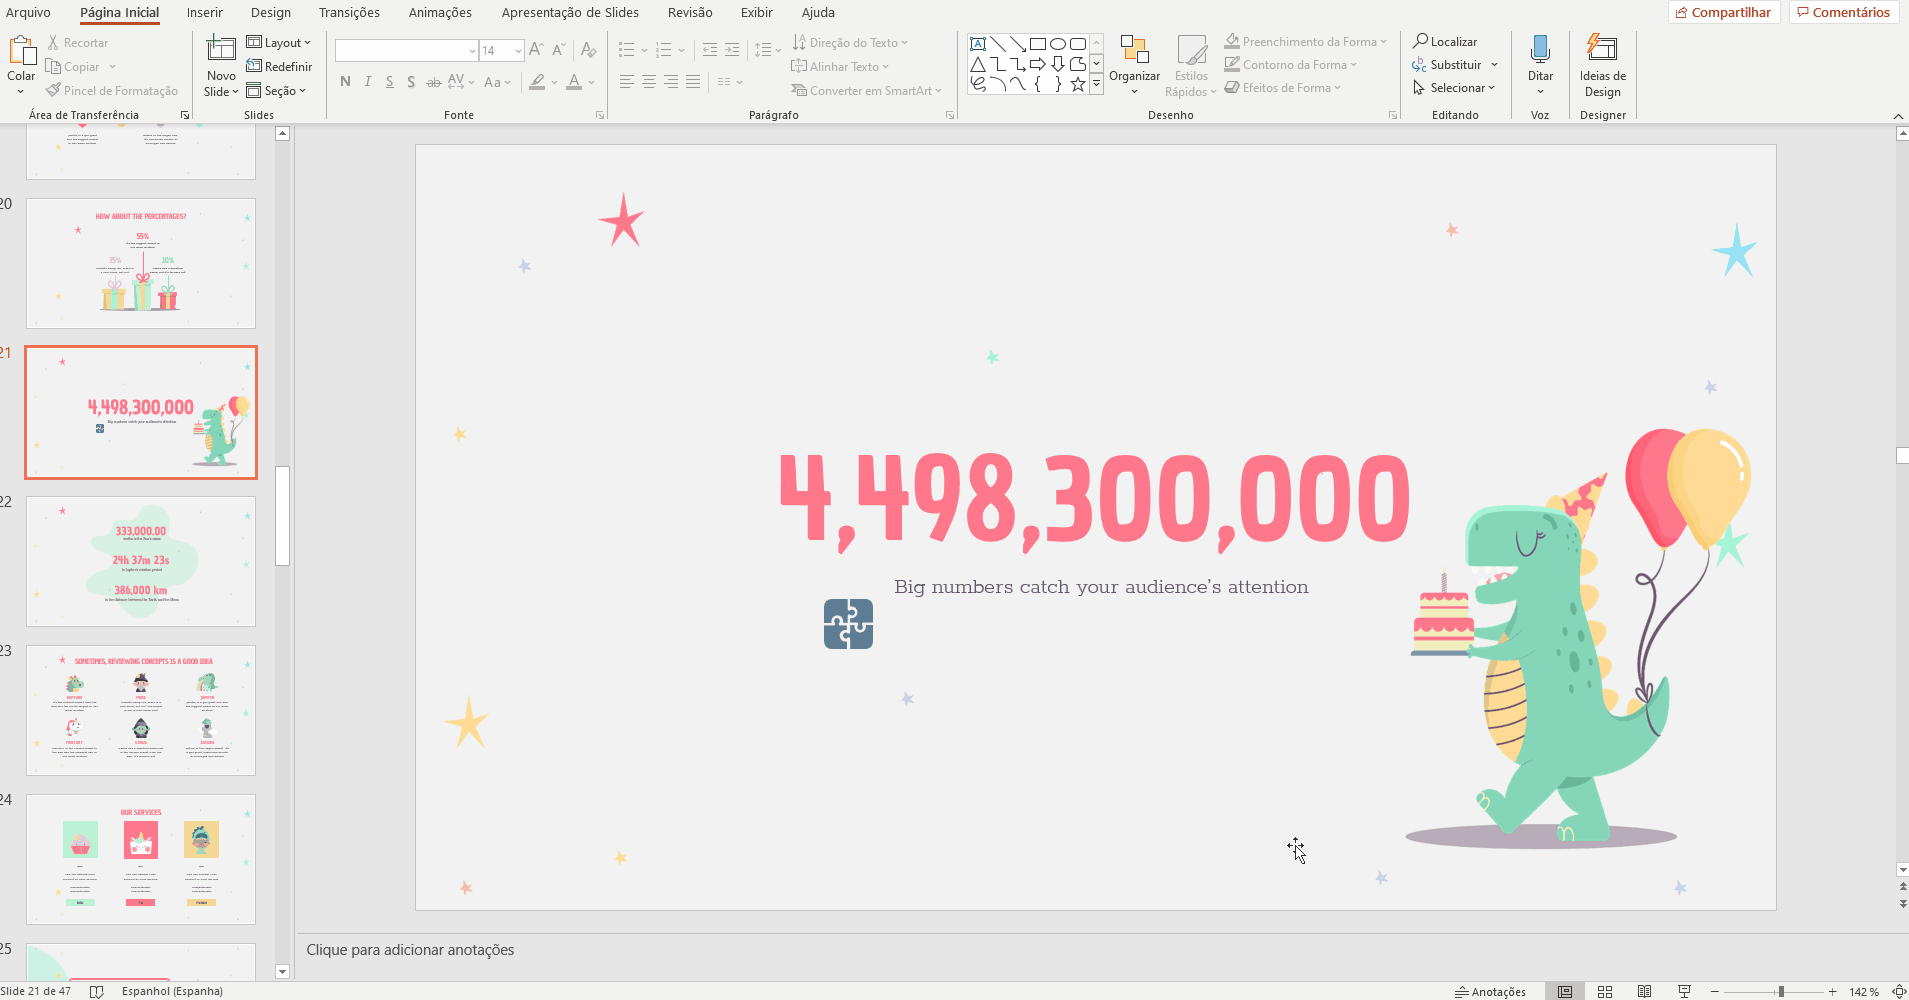Toggle bold N formatting
Screen dimensions: 1909x1000
pos(345,82)
